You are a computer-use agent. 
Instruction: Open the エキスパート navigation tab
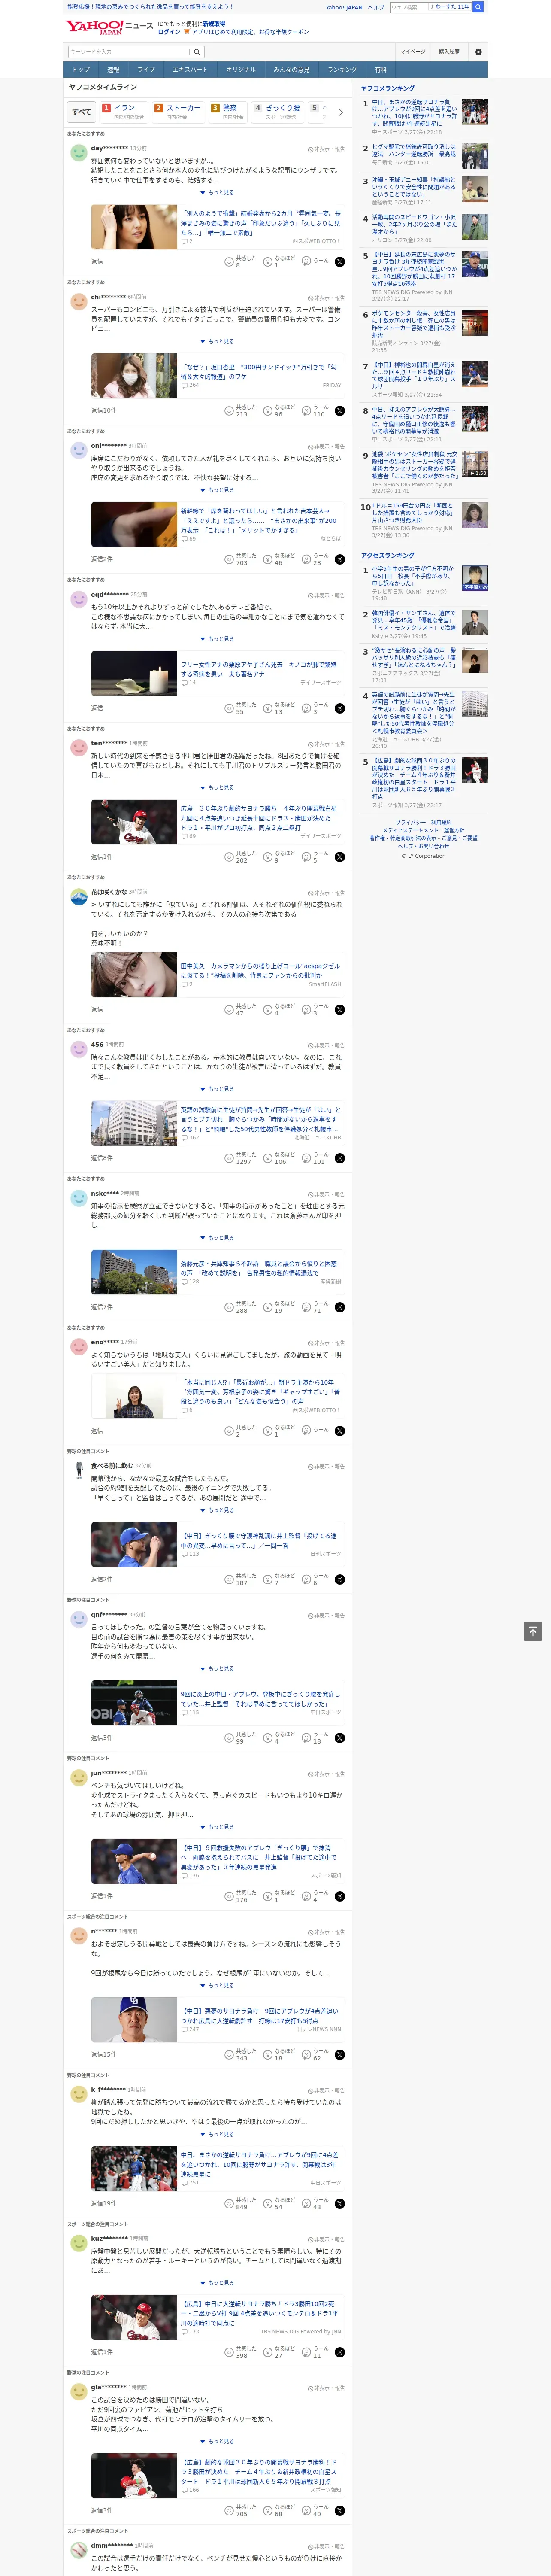(190, 70)
